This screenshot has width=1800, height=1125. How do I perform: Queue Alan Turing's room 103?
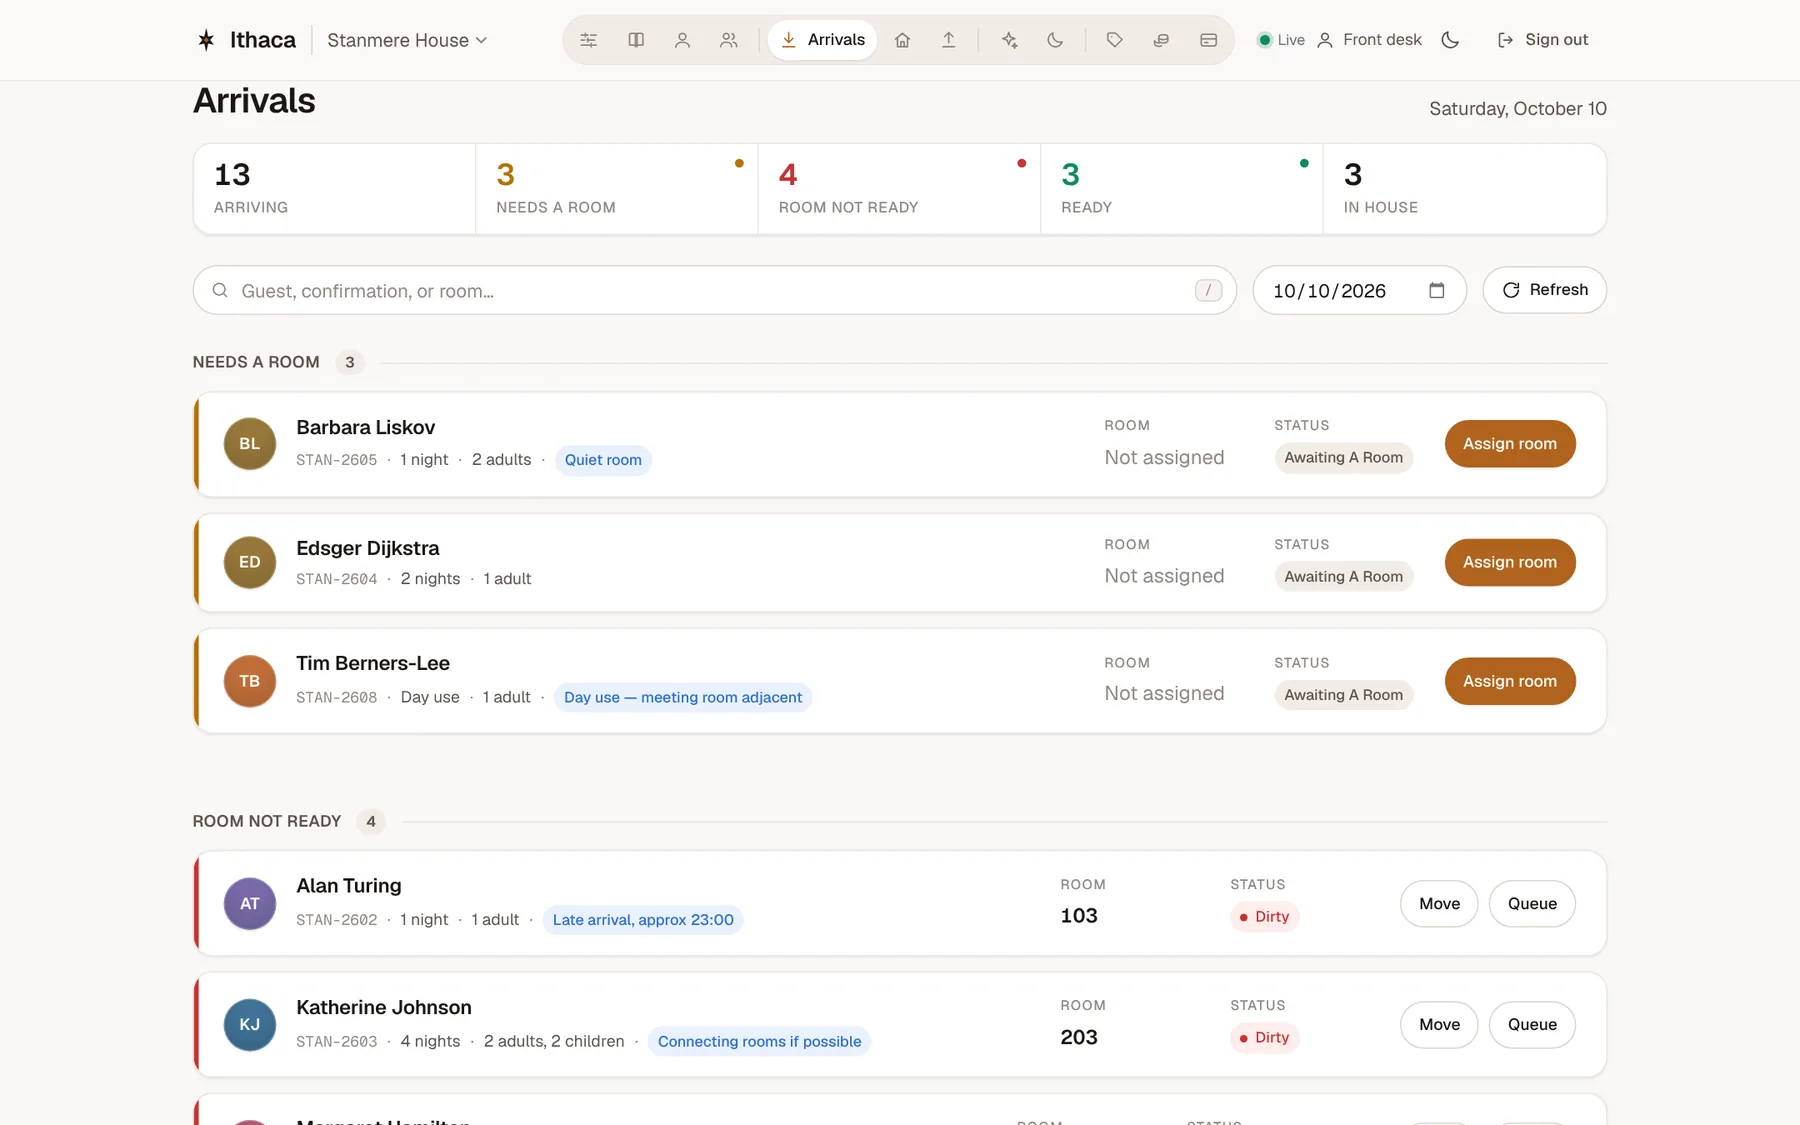[1532, 904]
